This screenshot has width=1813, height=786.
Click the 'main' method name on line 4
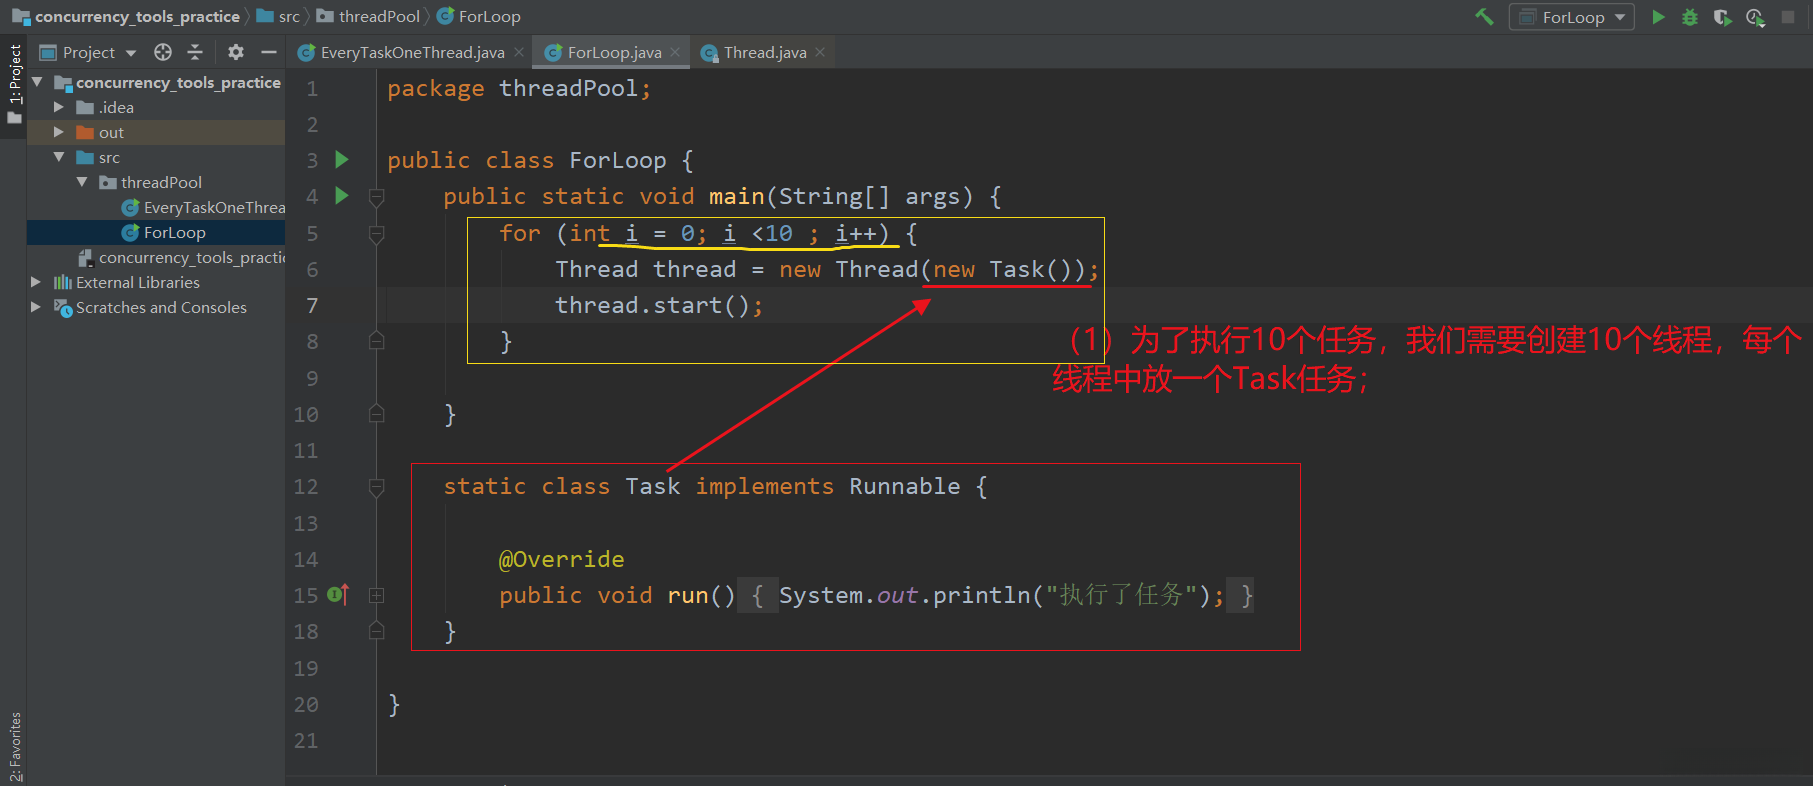pyautogui.click(x=736, y=196)
